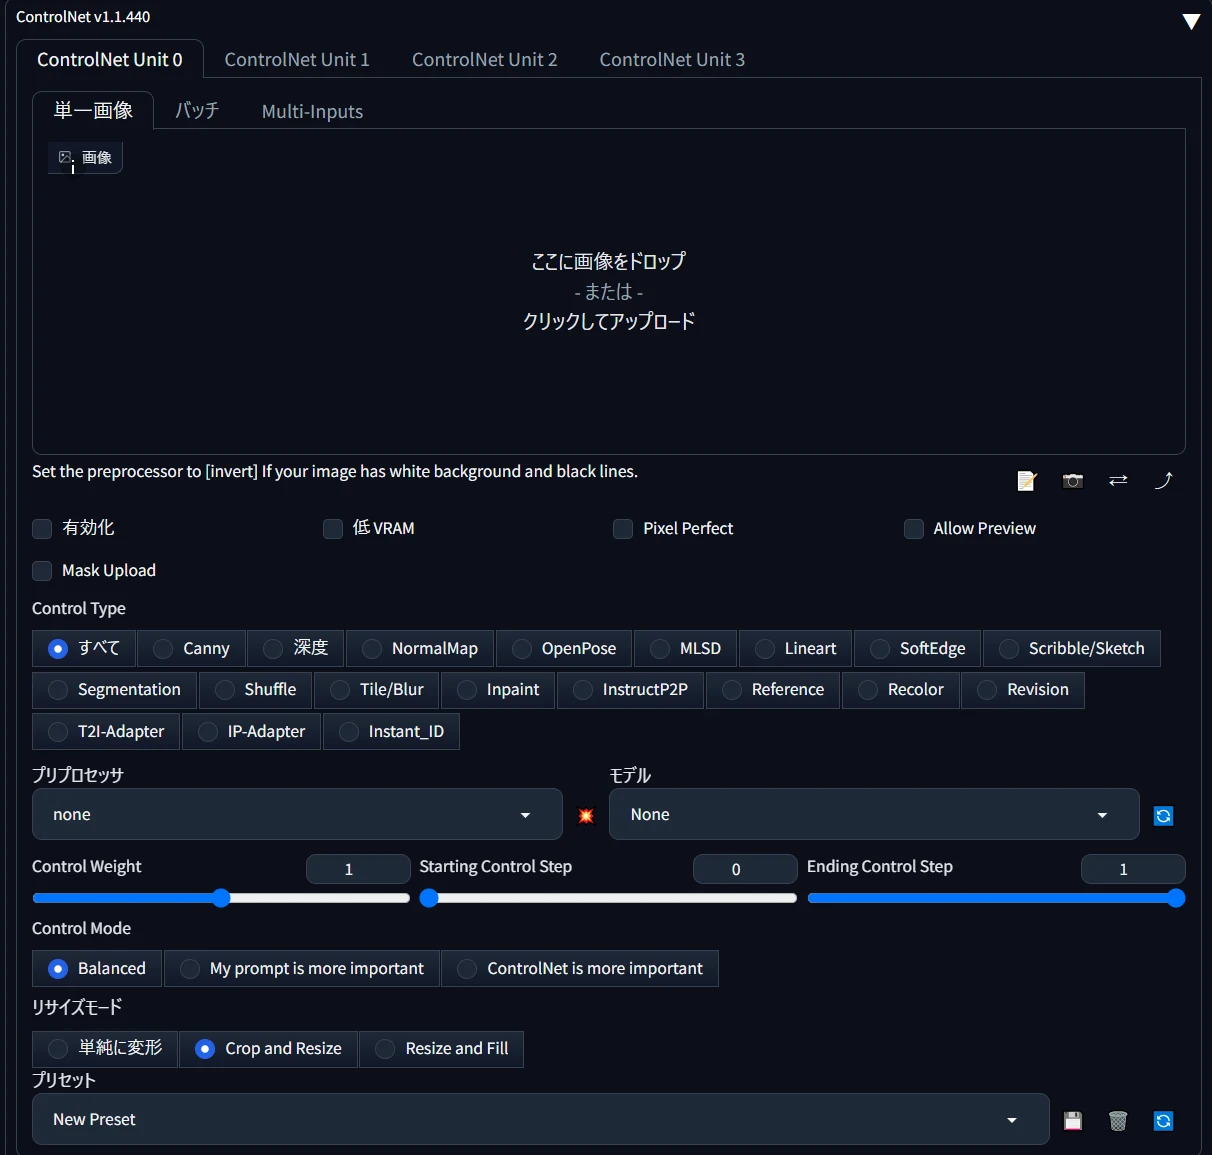The image size is (1212, 1155).
Task: Select 深度 control type
Action: [296, 648]
